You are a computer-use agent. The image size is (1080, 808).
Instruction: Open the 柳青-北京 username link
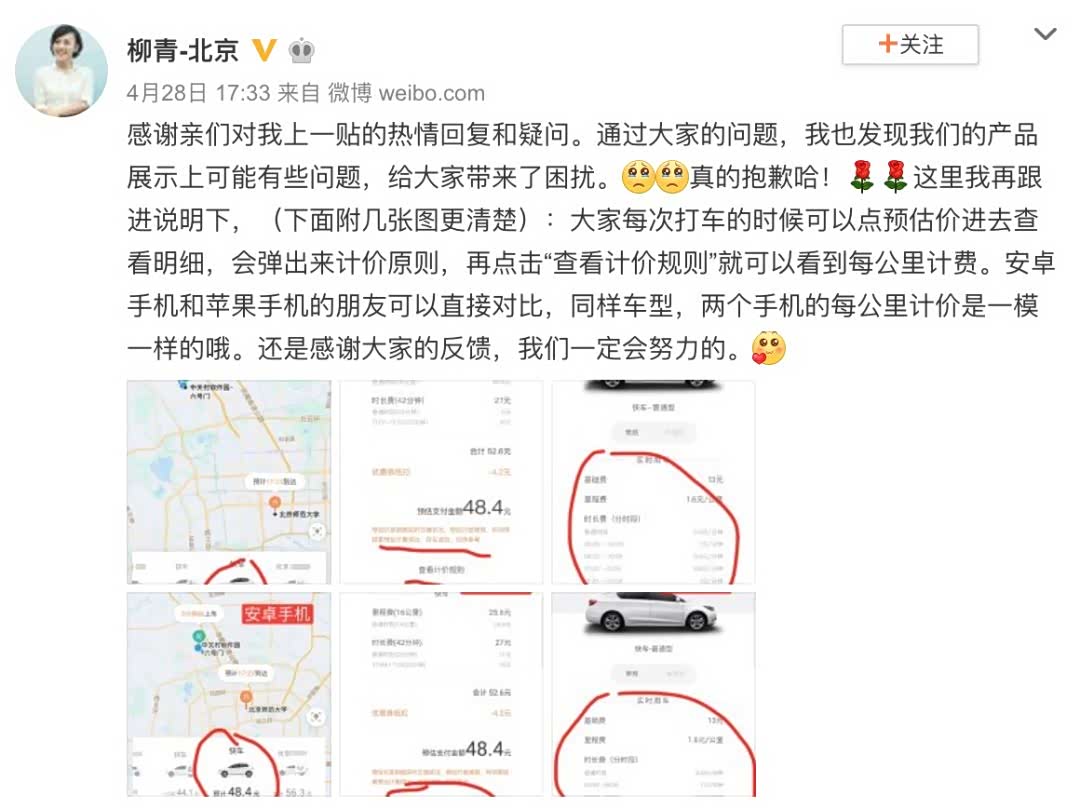pyautogui.click(x=183, y=50)
